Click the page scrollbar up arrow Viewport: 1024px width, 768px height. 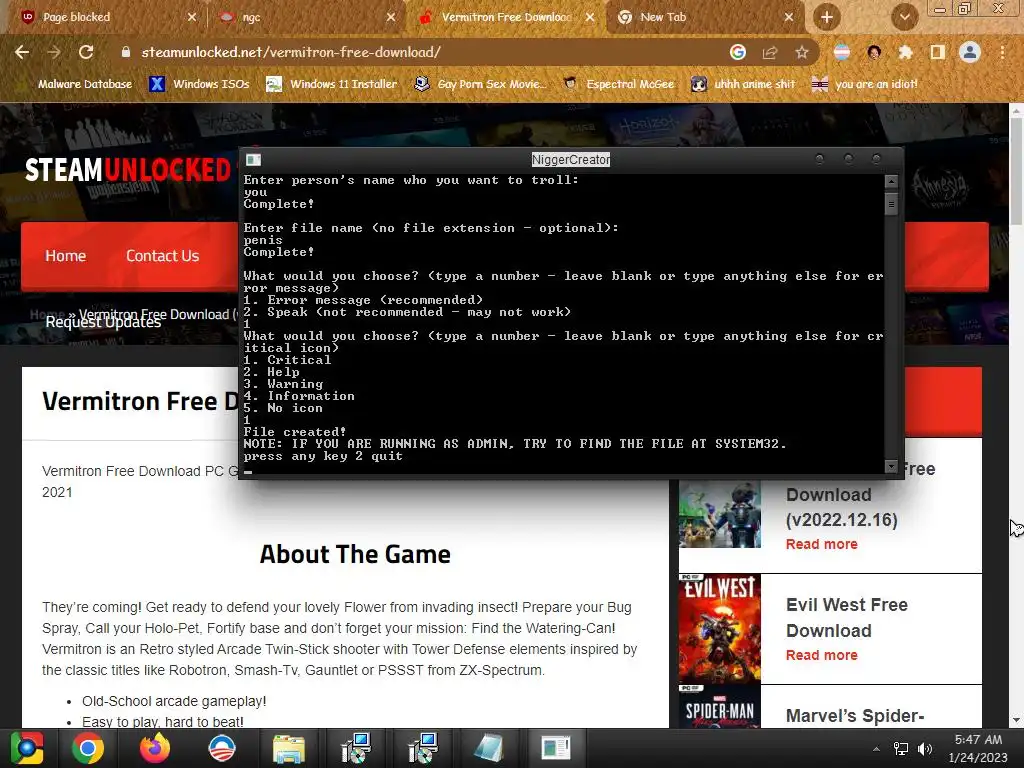coord(1016,110)
